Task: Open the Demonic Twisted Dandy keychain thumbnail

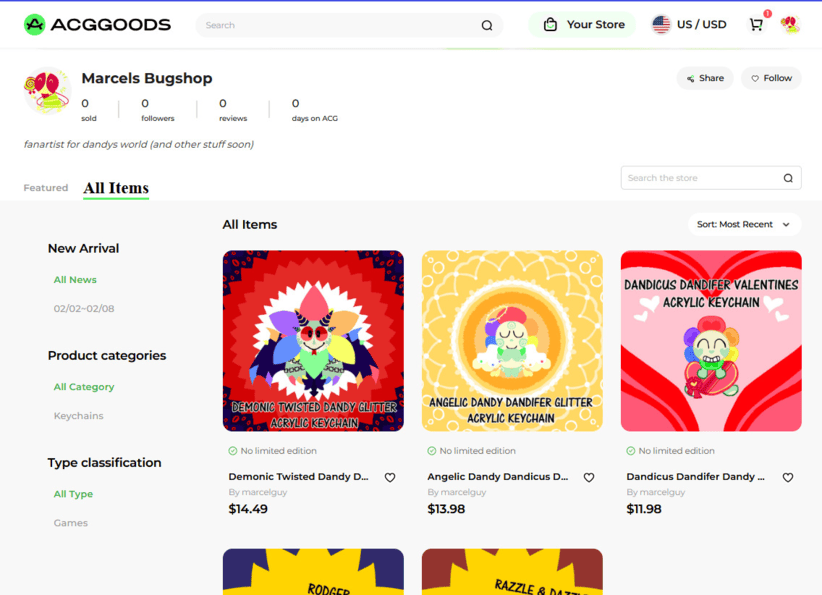Action: [x=313, y=341]
